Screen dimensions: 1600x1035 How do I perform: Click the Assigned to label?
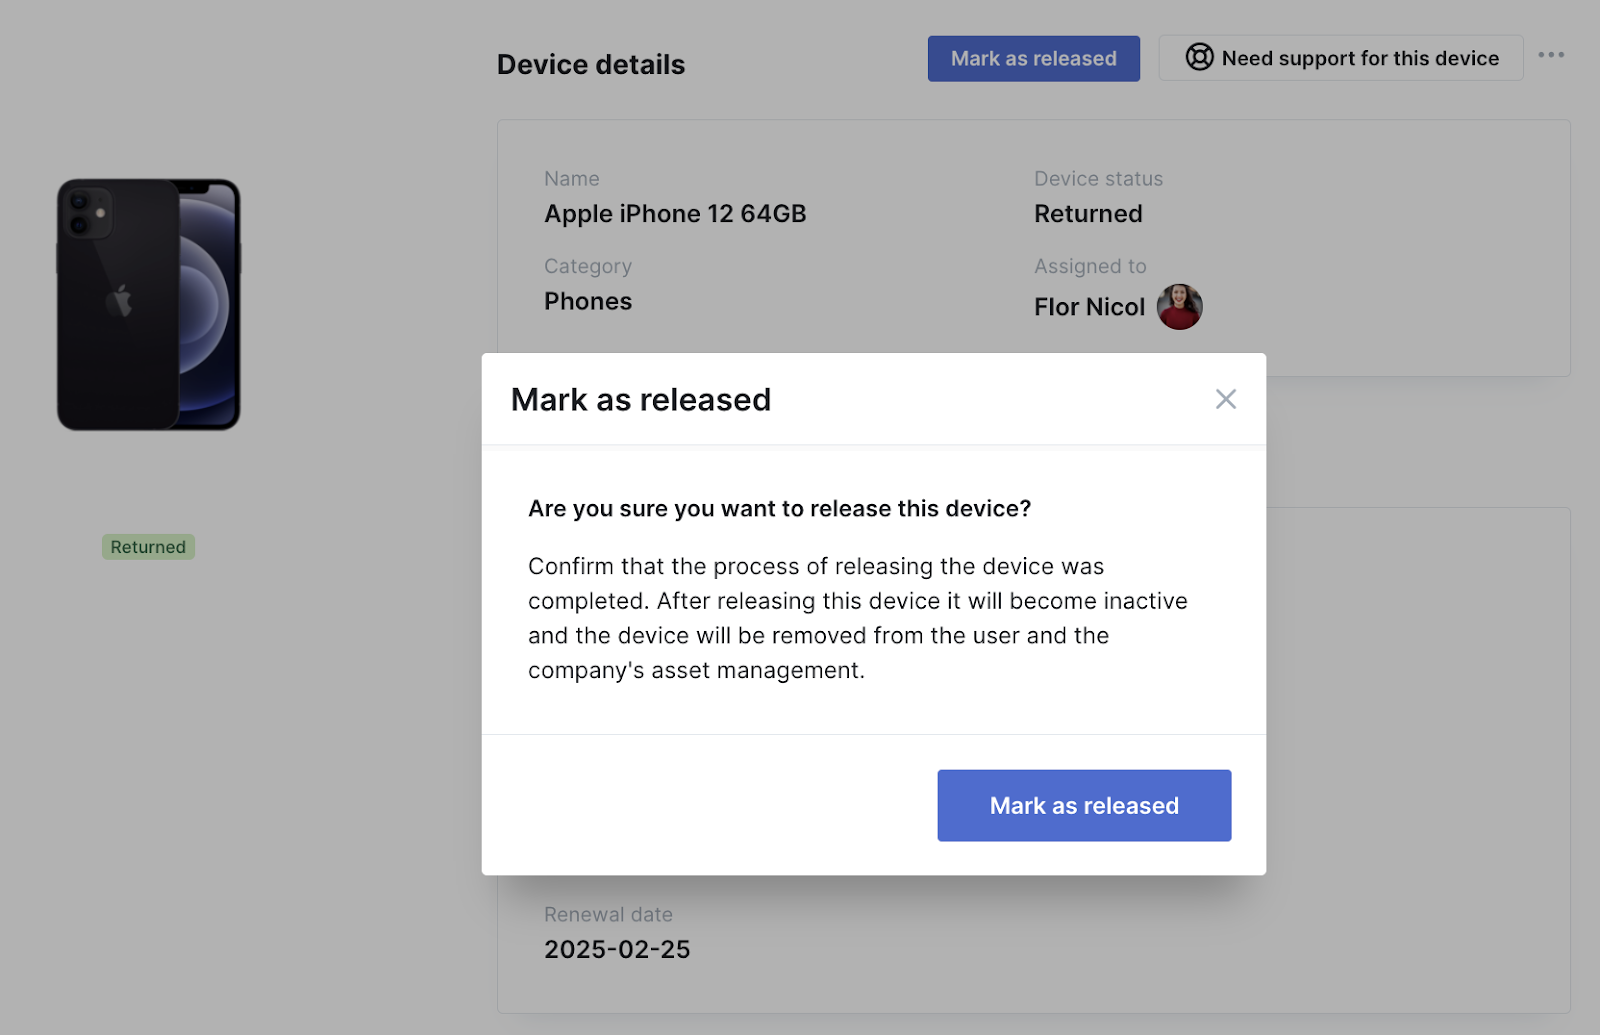tap(1090, 266)
